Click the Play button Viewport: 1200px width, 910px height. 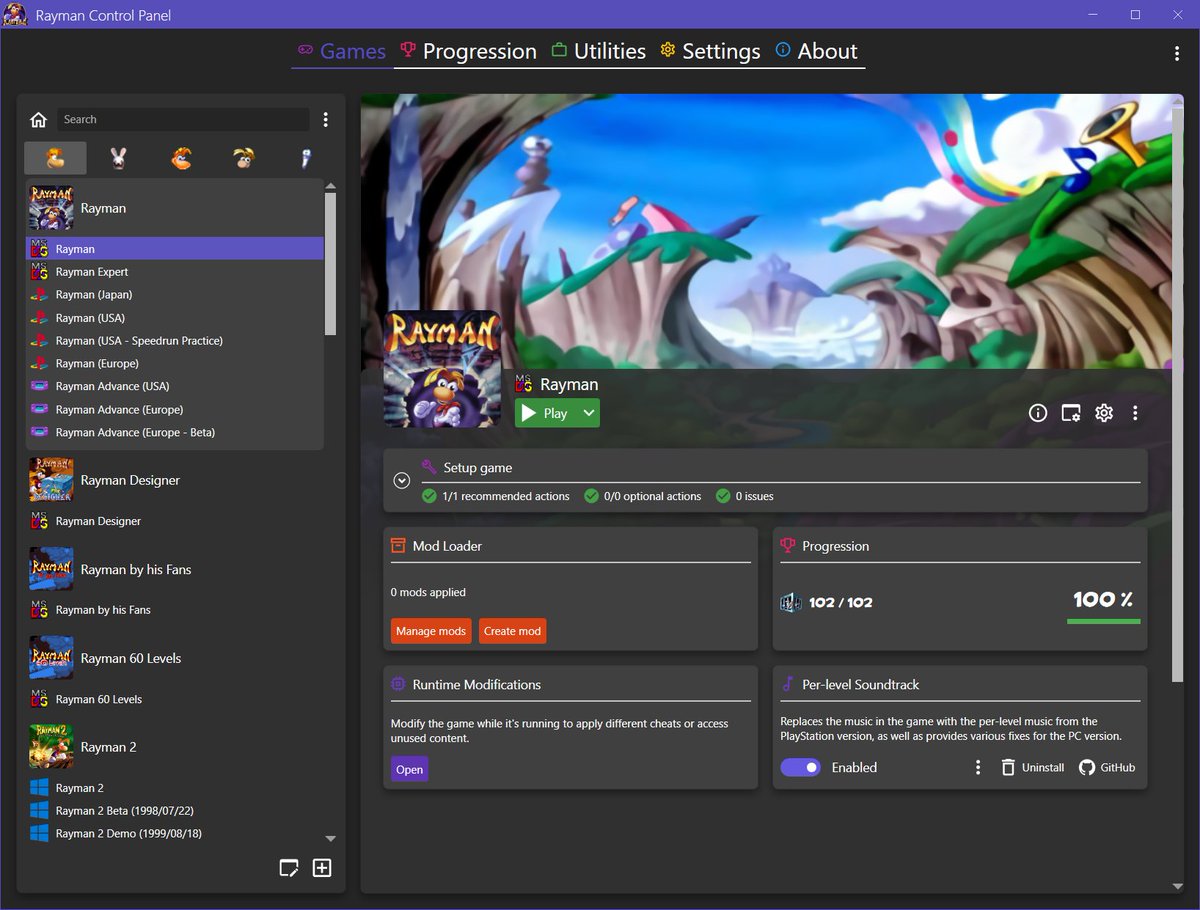[x=546, y=413]
